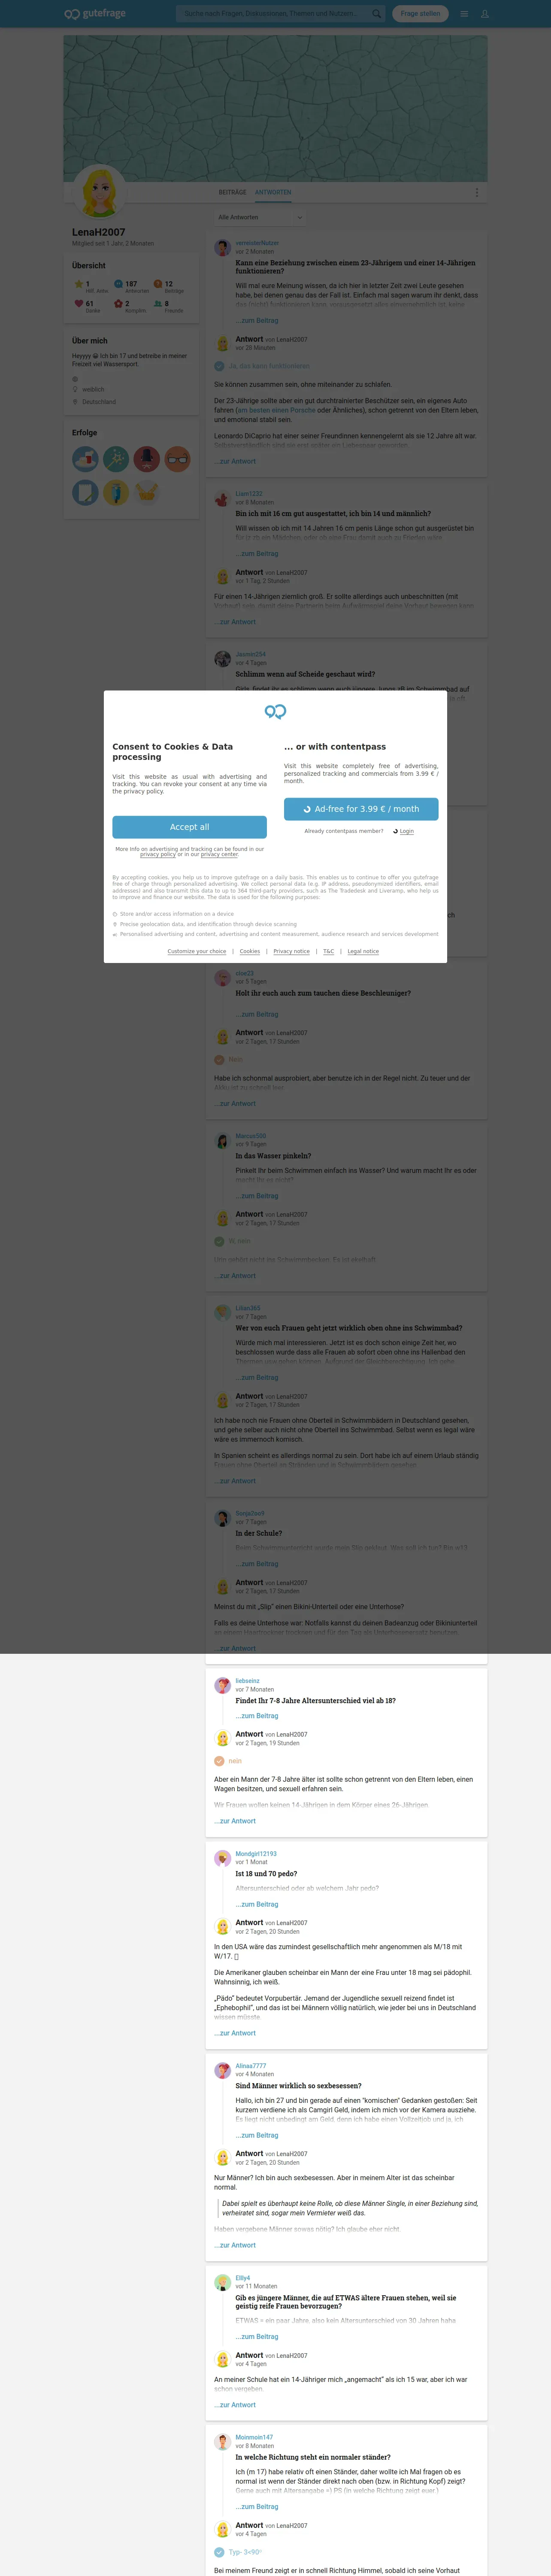Click the privacy center link in dialog

(219, 854)
